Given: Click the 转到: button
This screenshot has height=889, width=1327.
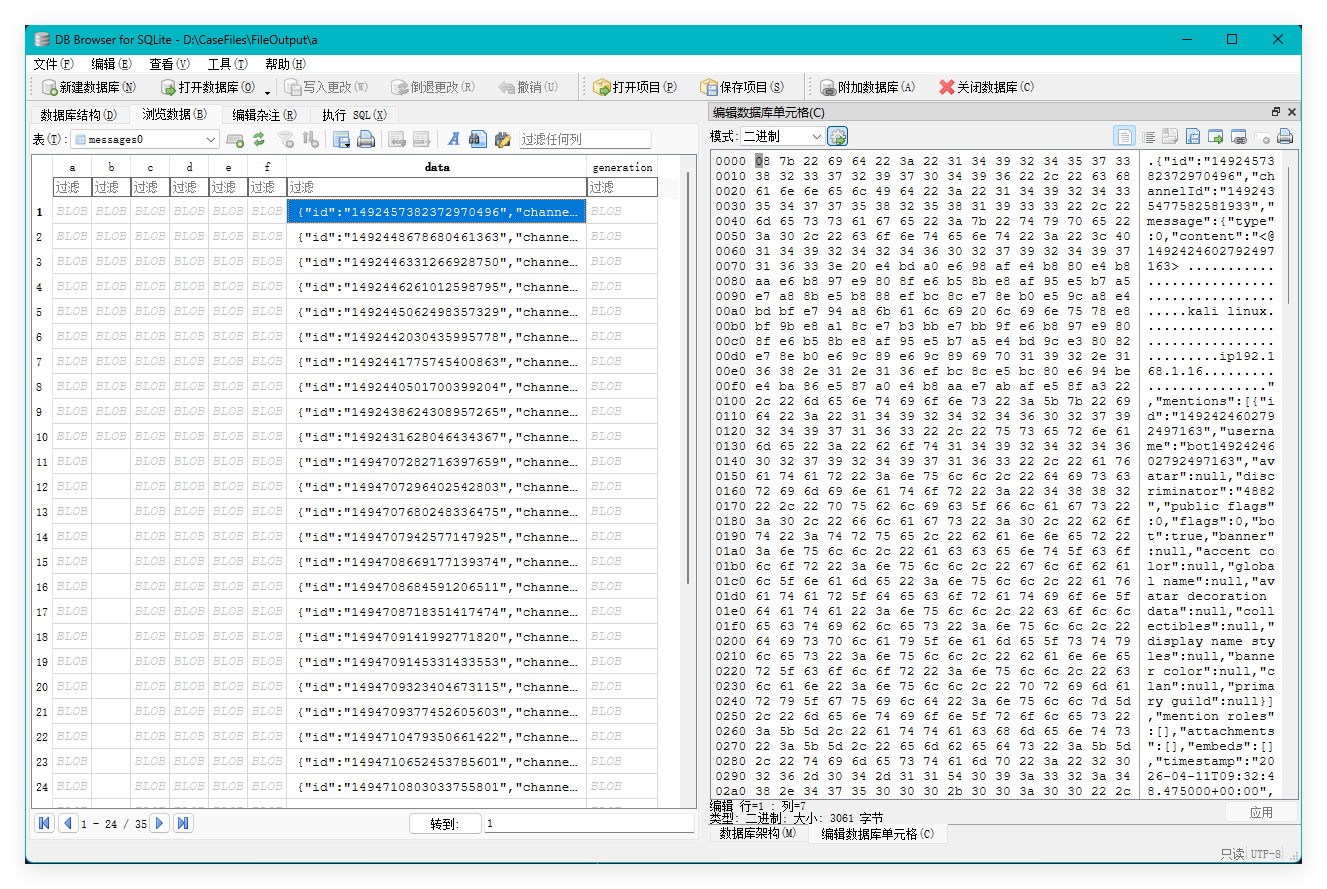Looking at the screenshot, I should coord(445,824).
